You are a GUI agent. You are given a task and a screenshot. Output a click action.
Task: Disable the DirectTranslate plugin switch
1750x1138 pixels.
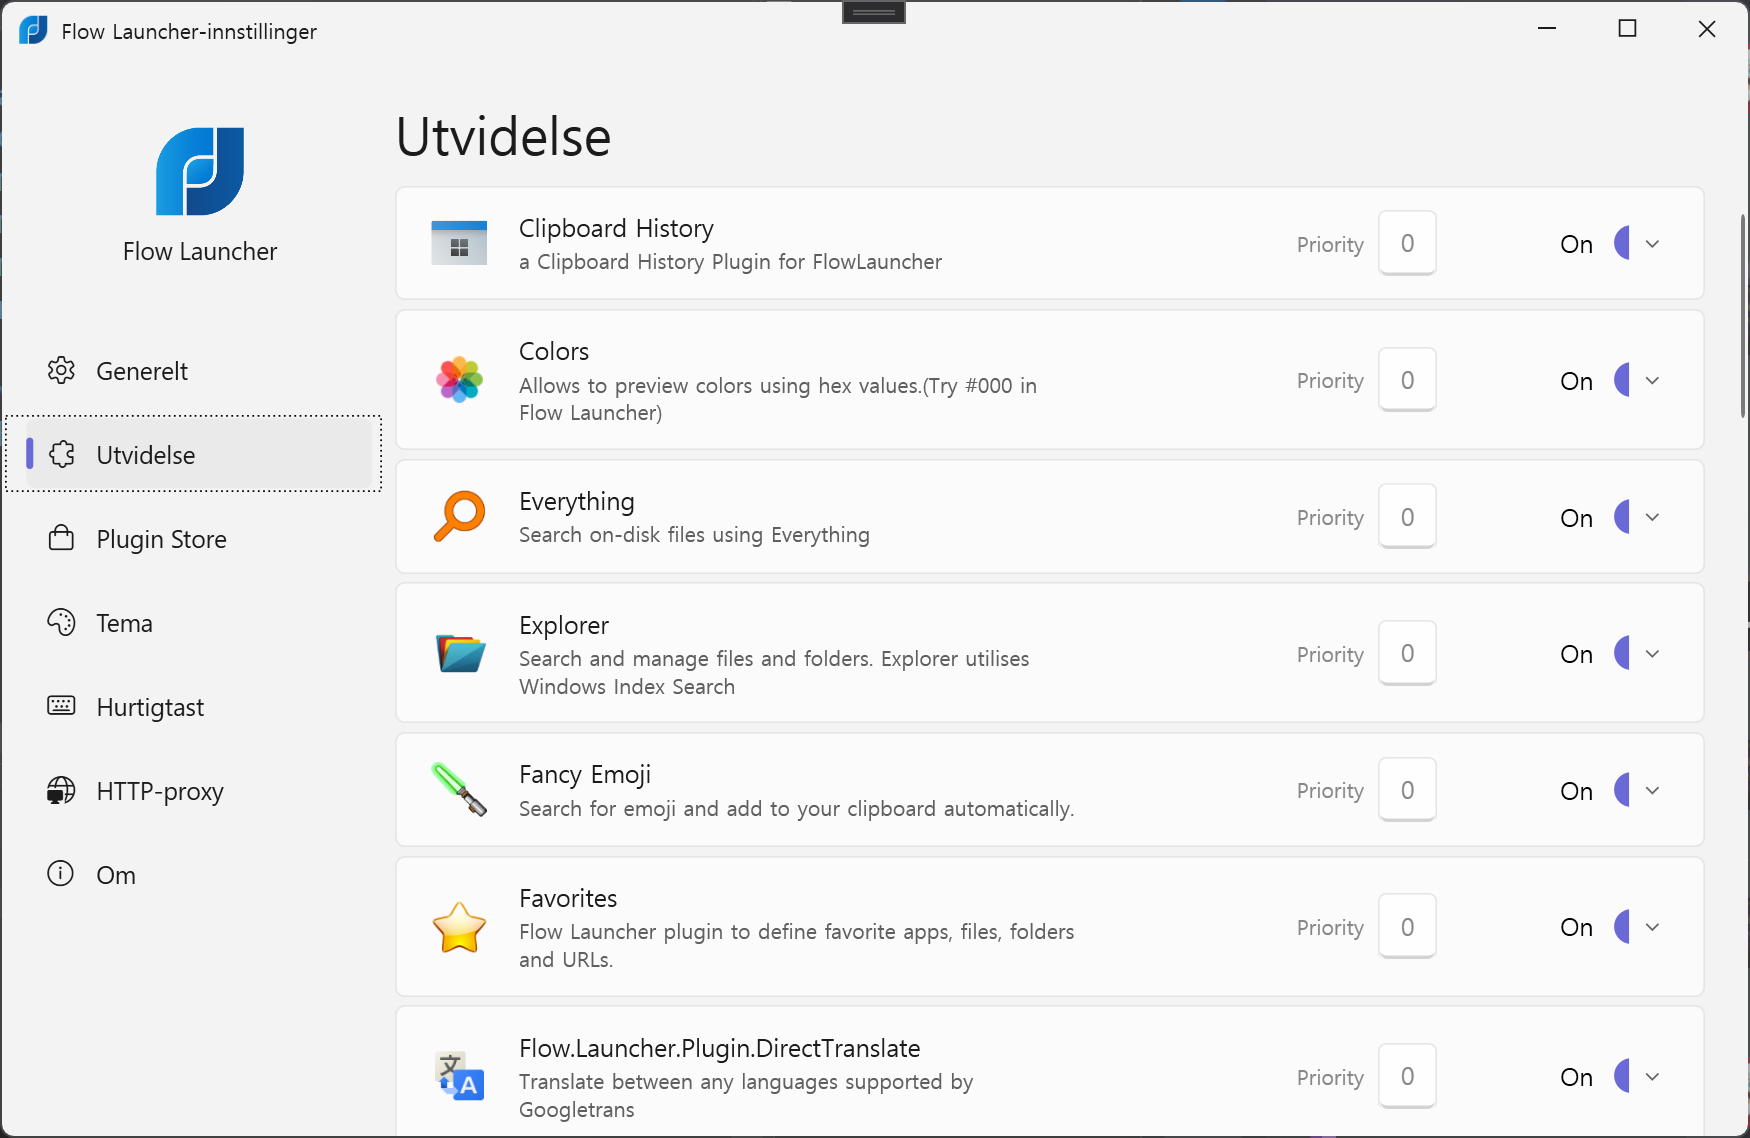(1622, 1077)
